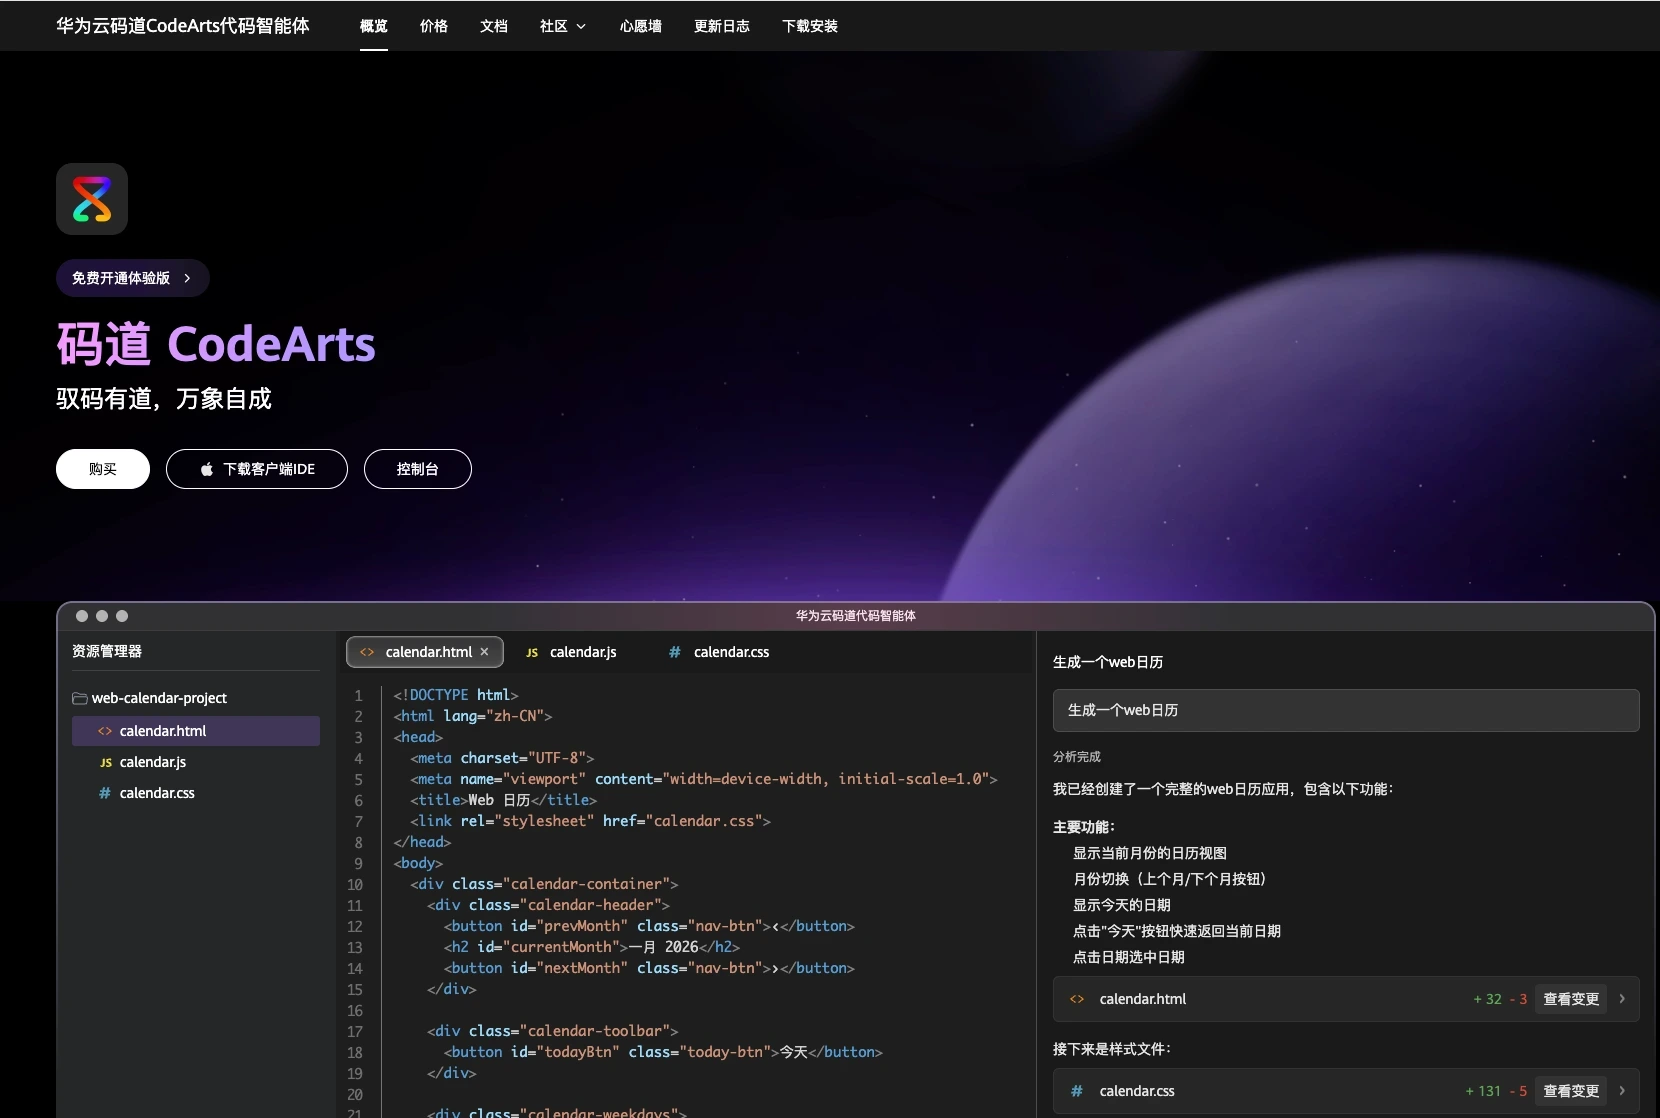Click line number 12 in editor gutter
1660x1118 pixels.
(355, 926)
